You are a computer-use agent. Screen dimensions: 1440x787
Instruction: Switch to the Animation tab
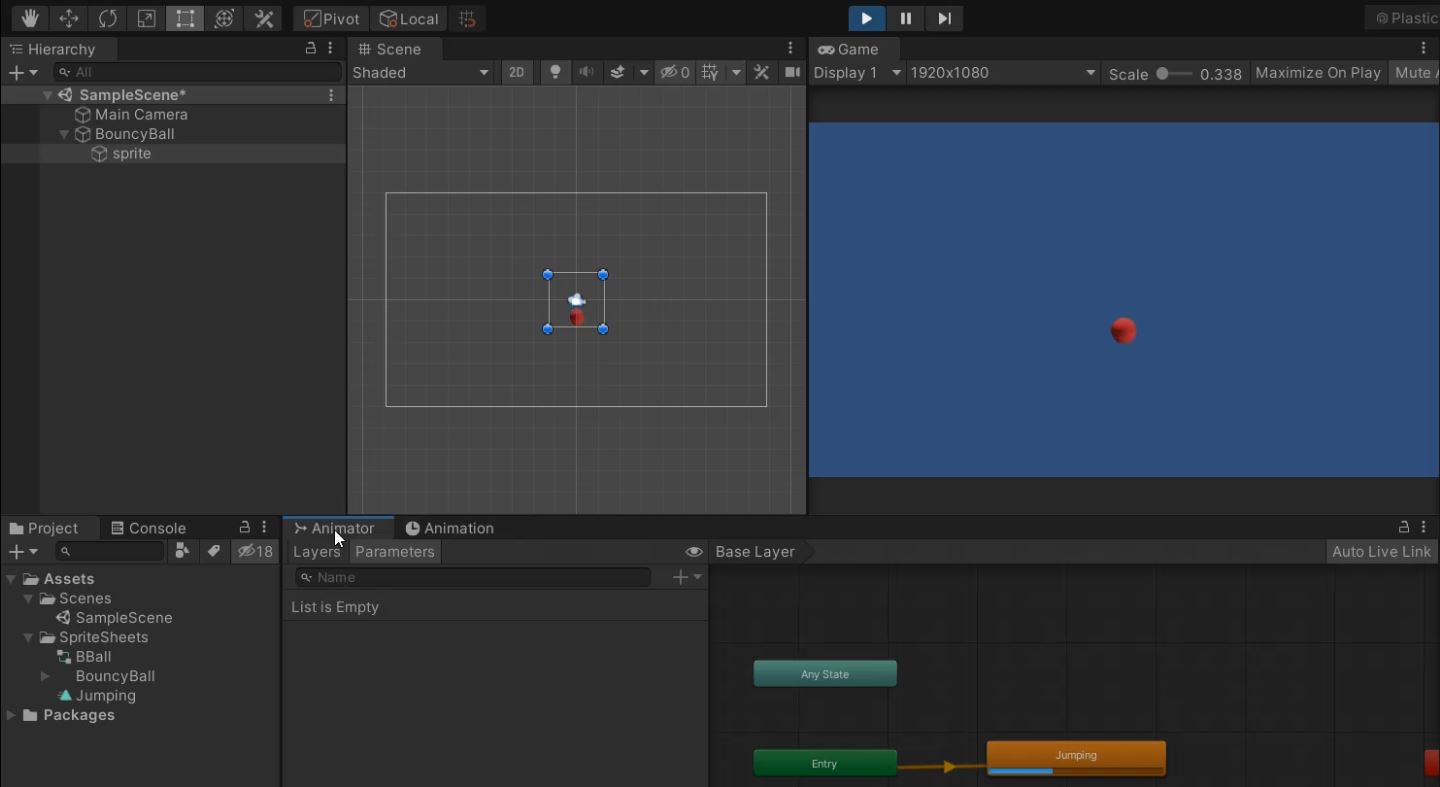pyautogui.click(x=449, y=528)
